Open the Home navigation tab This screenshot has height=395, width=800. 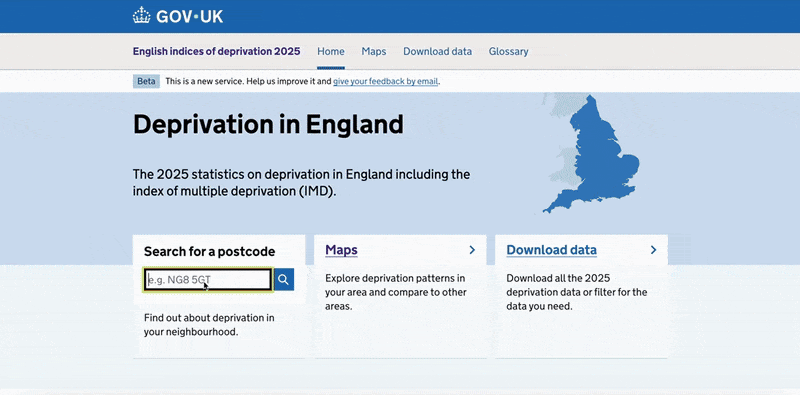[331, 52]
